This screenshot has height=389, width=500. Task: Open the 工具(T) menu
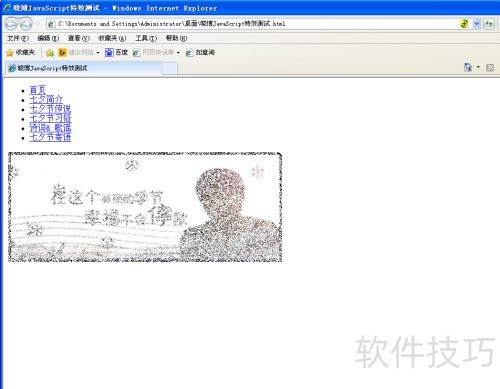coord(146,38)
